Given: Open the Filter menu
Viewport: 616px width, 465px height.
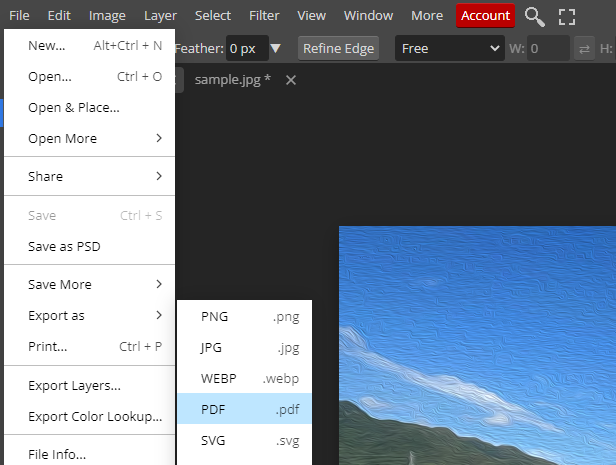Looking at the screenshot, I should click(x=264, y=16).
